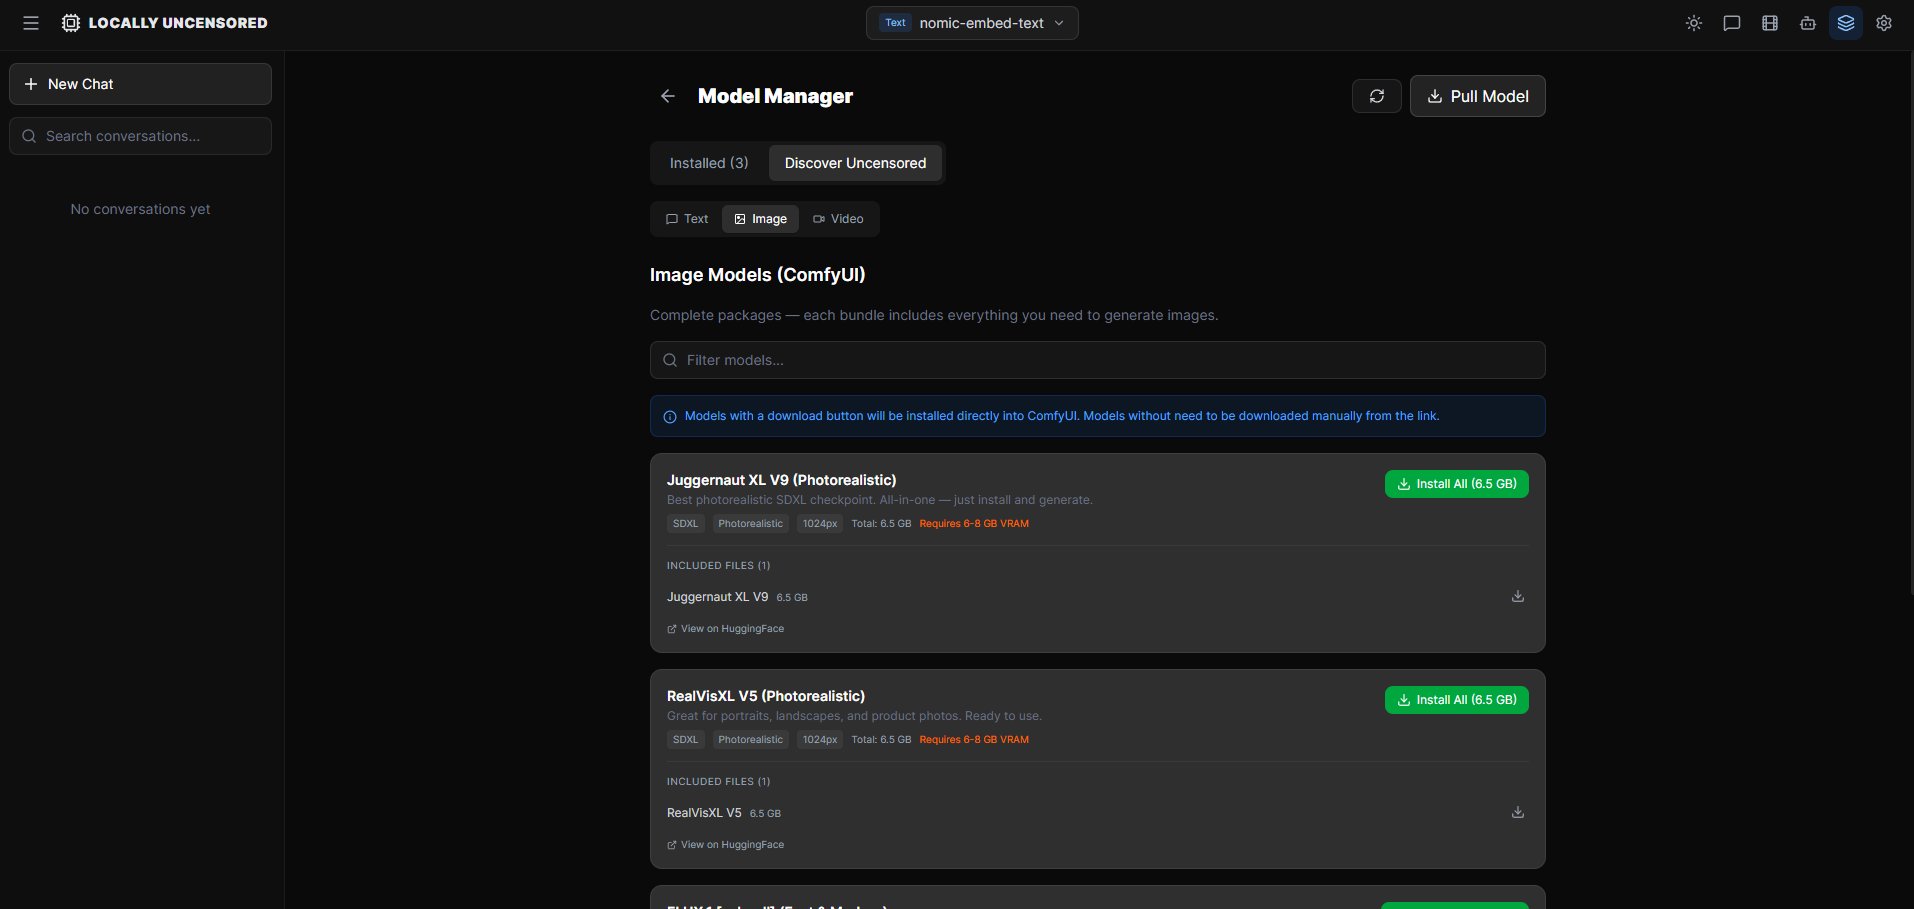Click the refresh models icon near Pull Model

coord(1377,95)
